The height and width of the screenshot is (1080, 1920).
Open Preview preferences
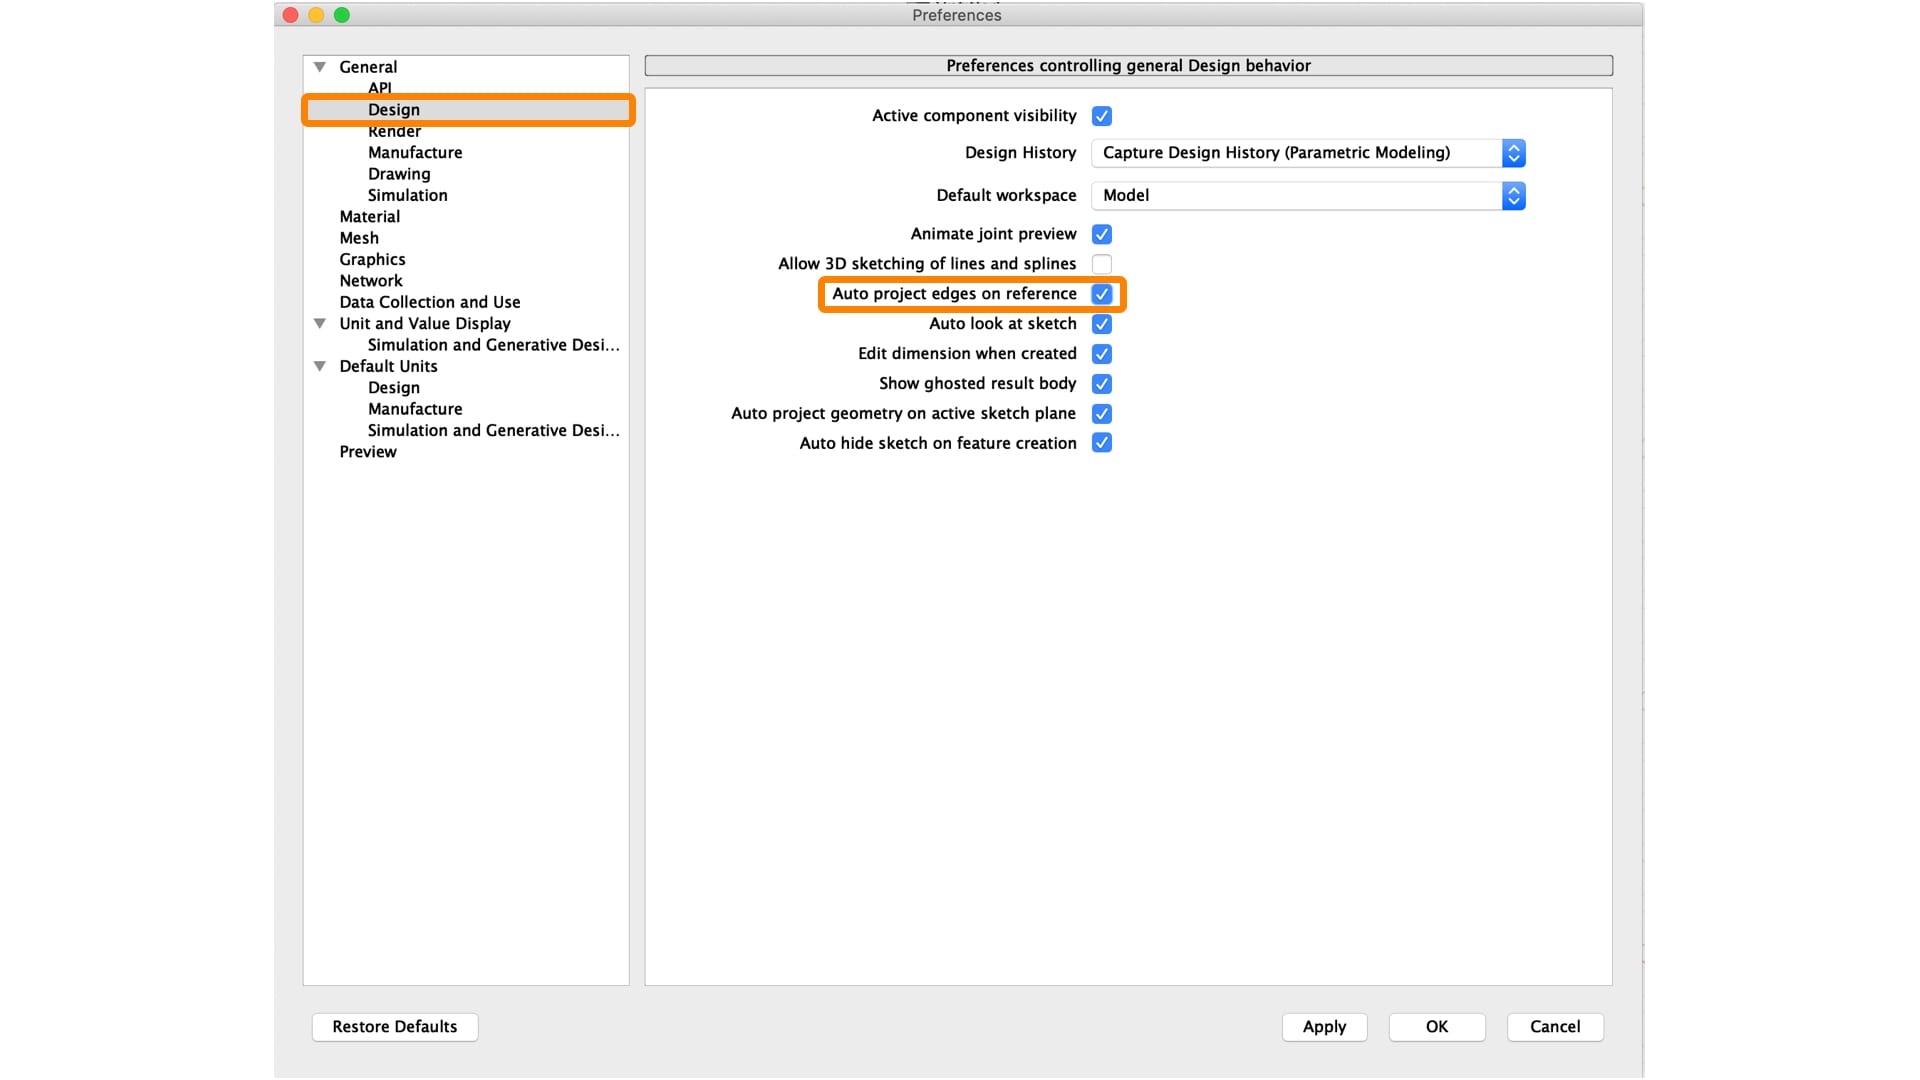[368, 452]
